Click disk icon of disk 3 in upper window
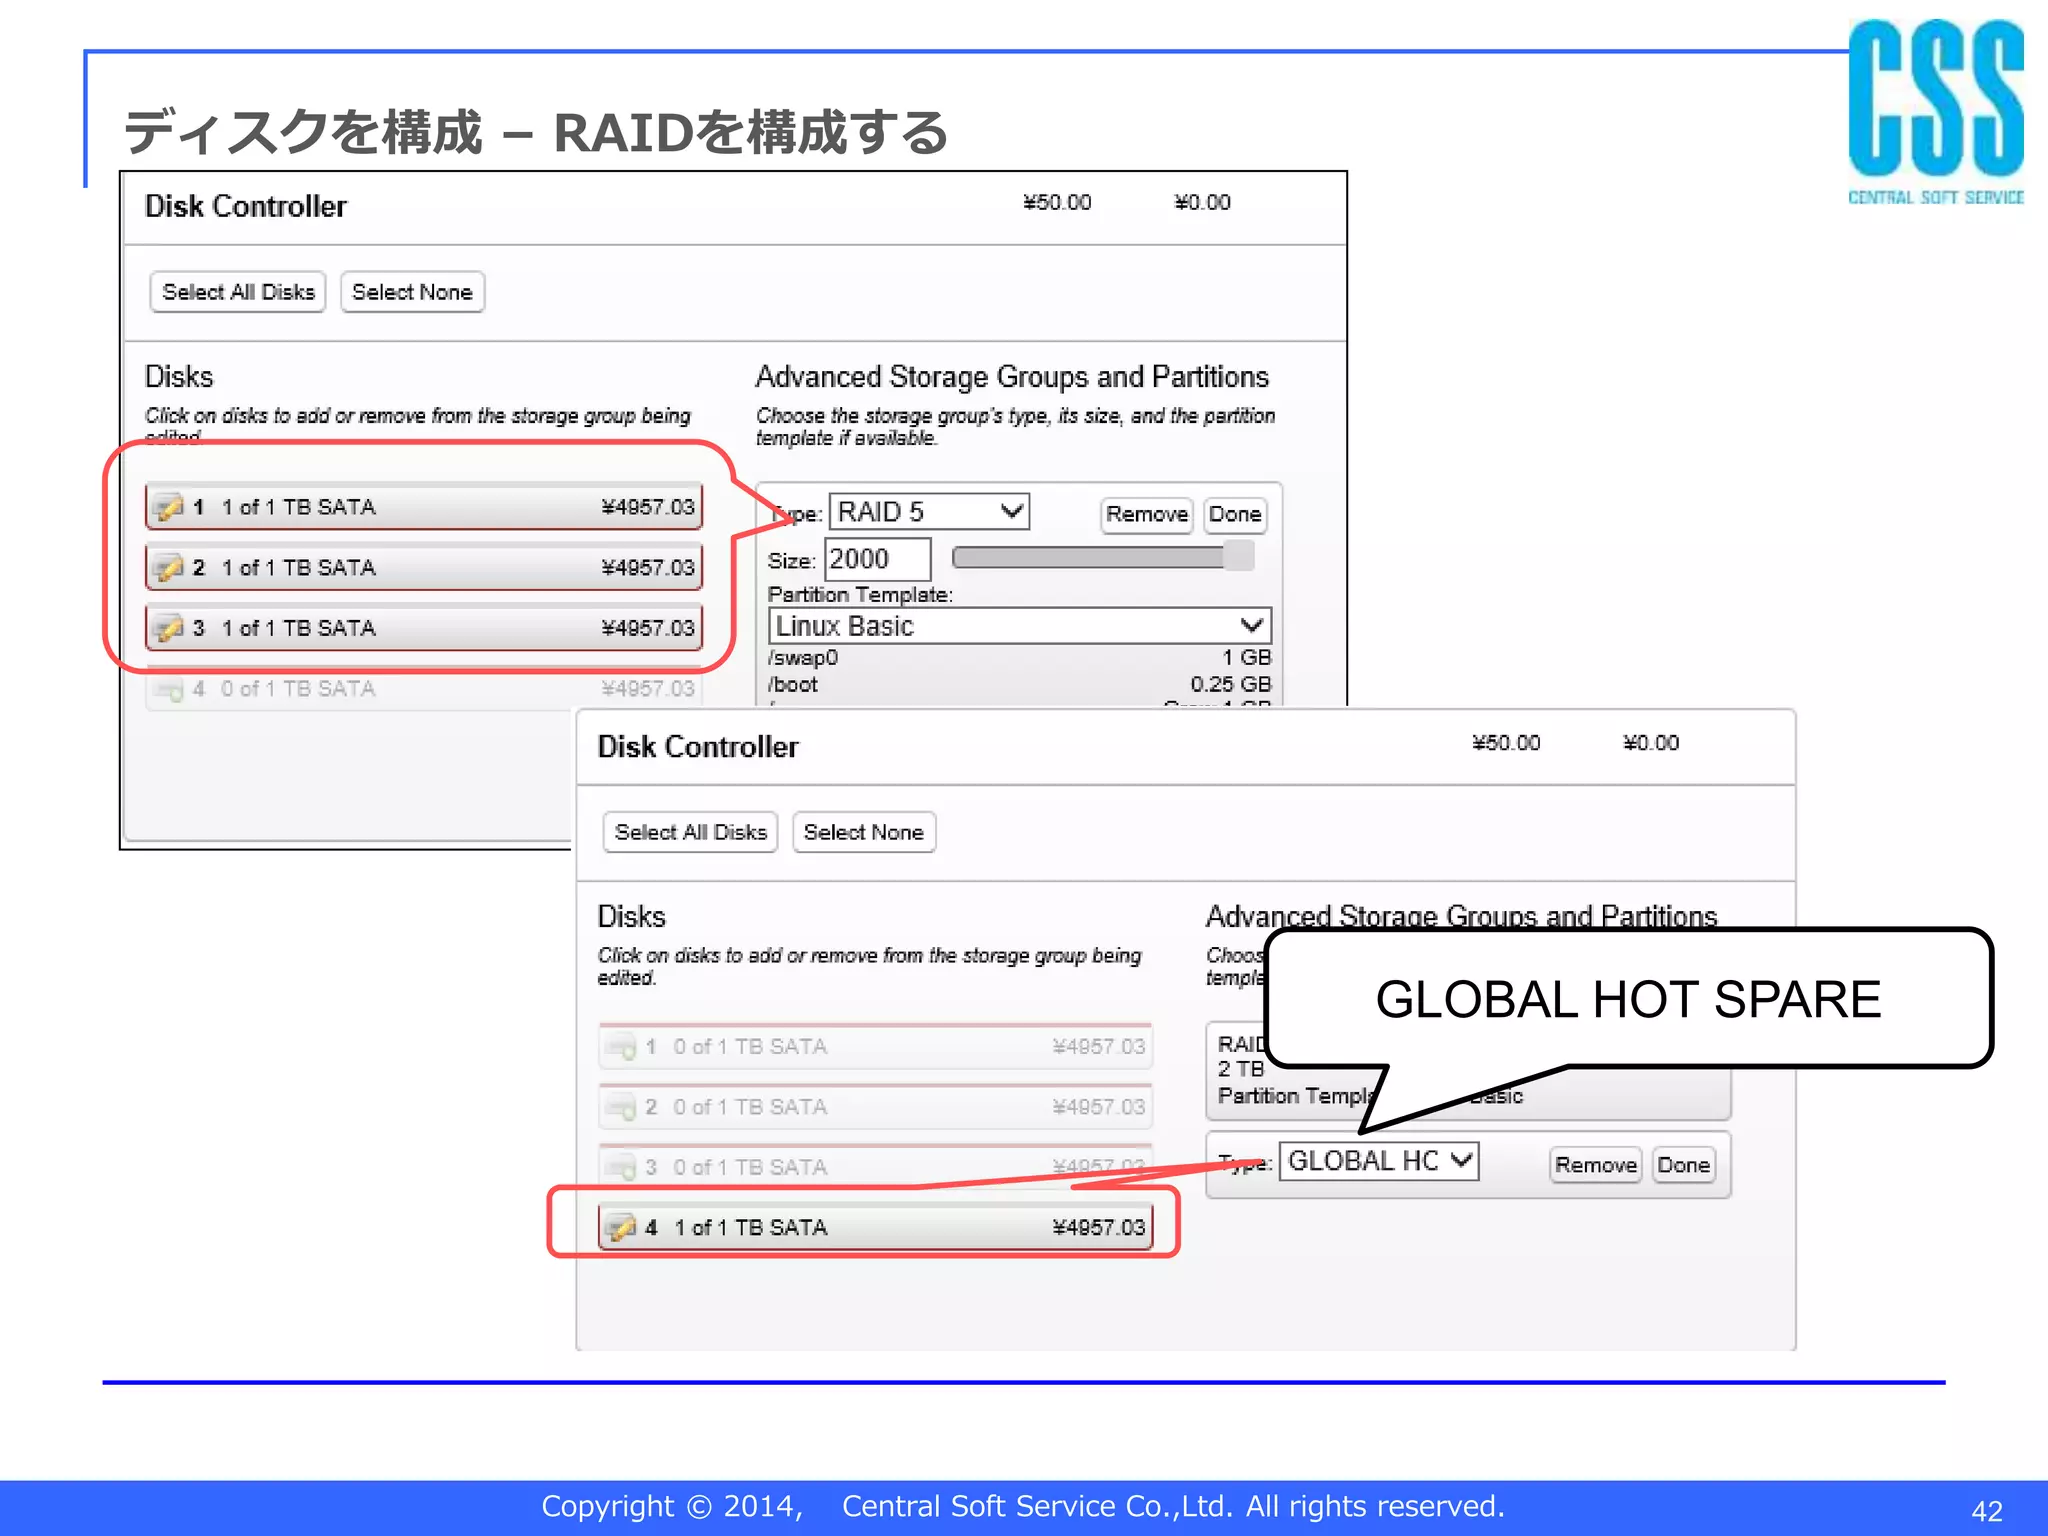The image size is (2048, 1536). [169, 628]
